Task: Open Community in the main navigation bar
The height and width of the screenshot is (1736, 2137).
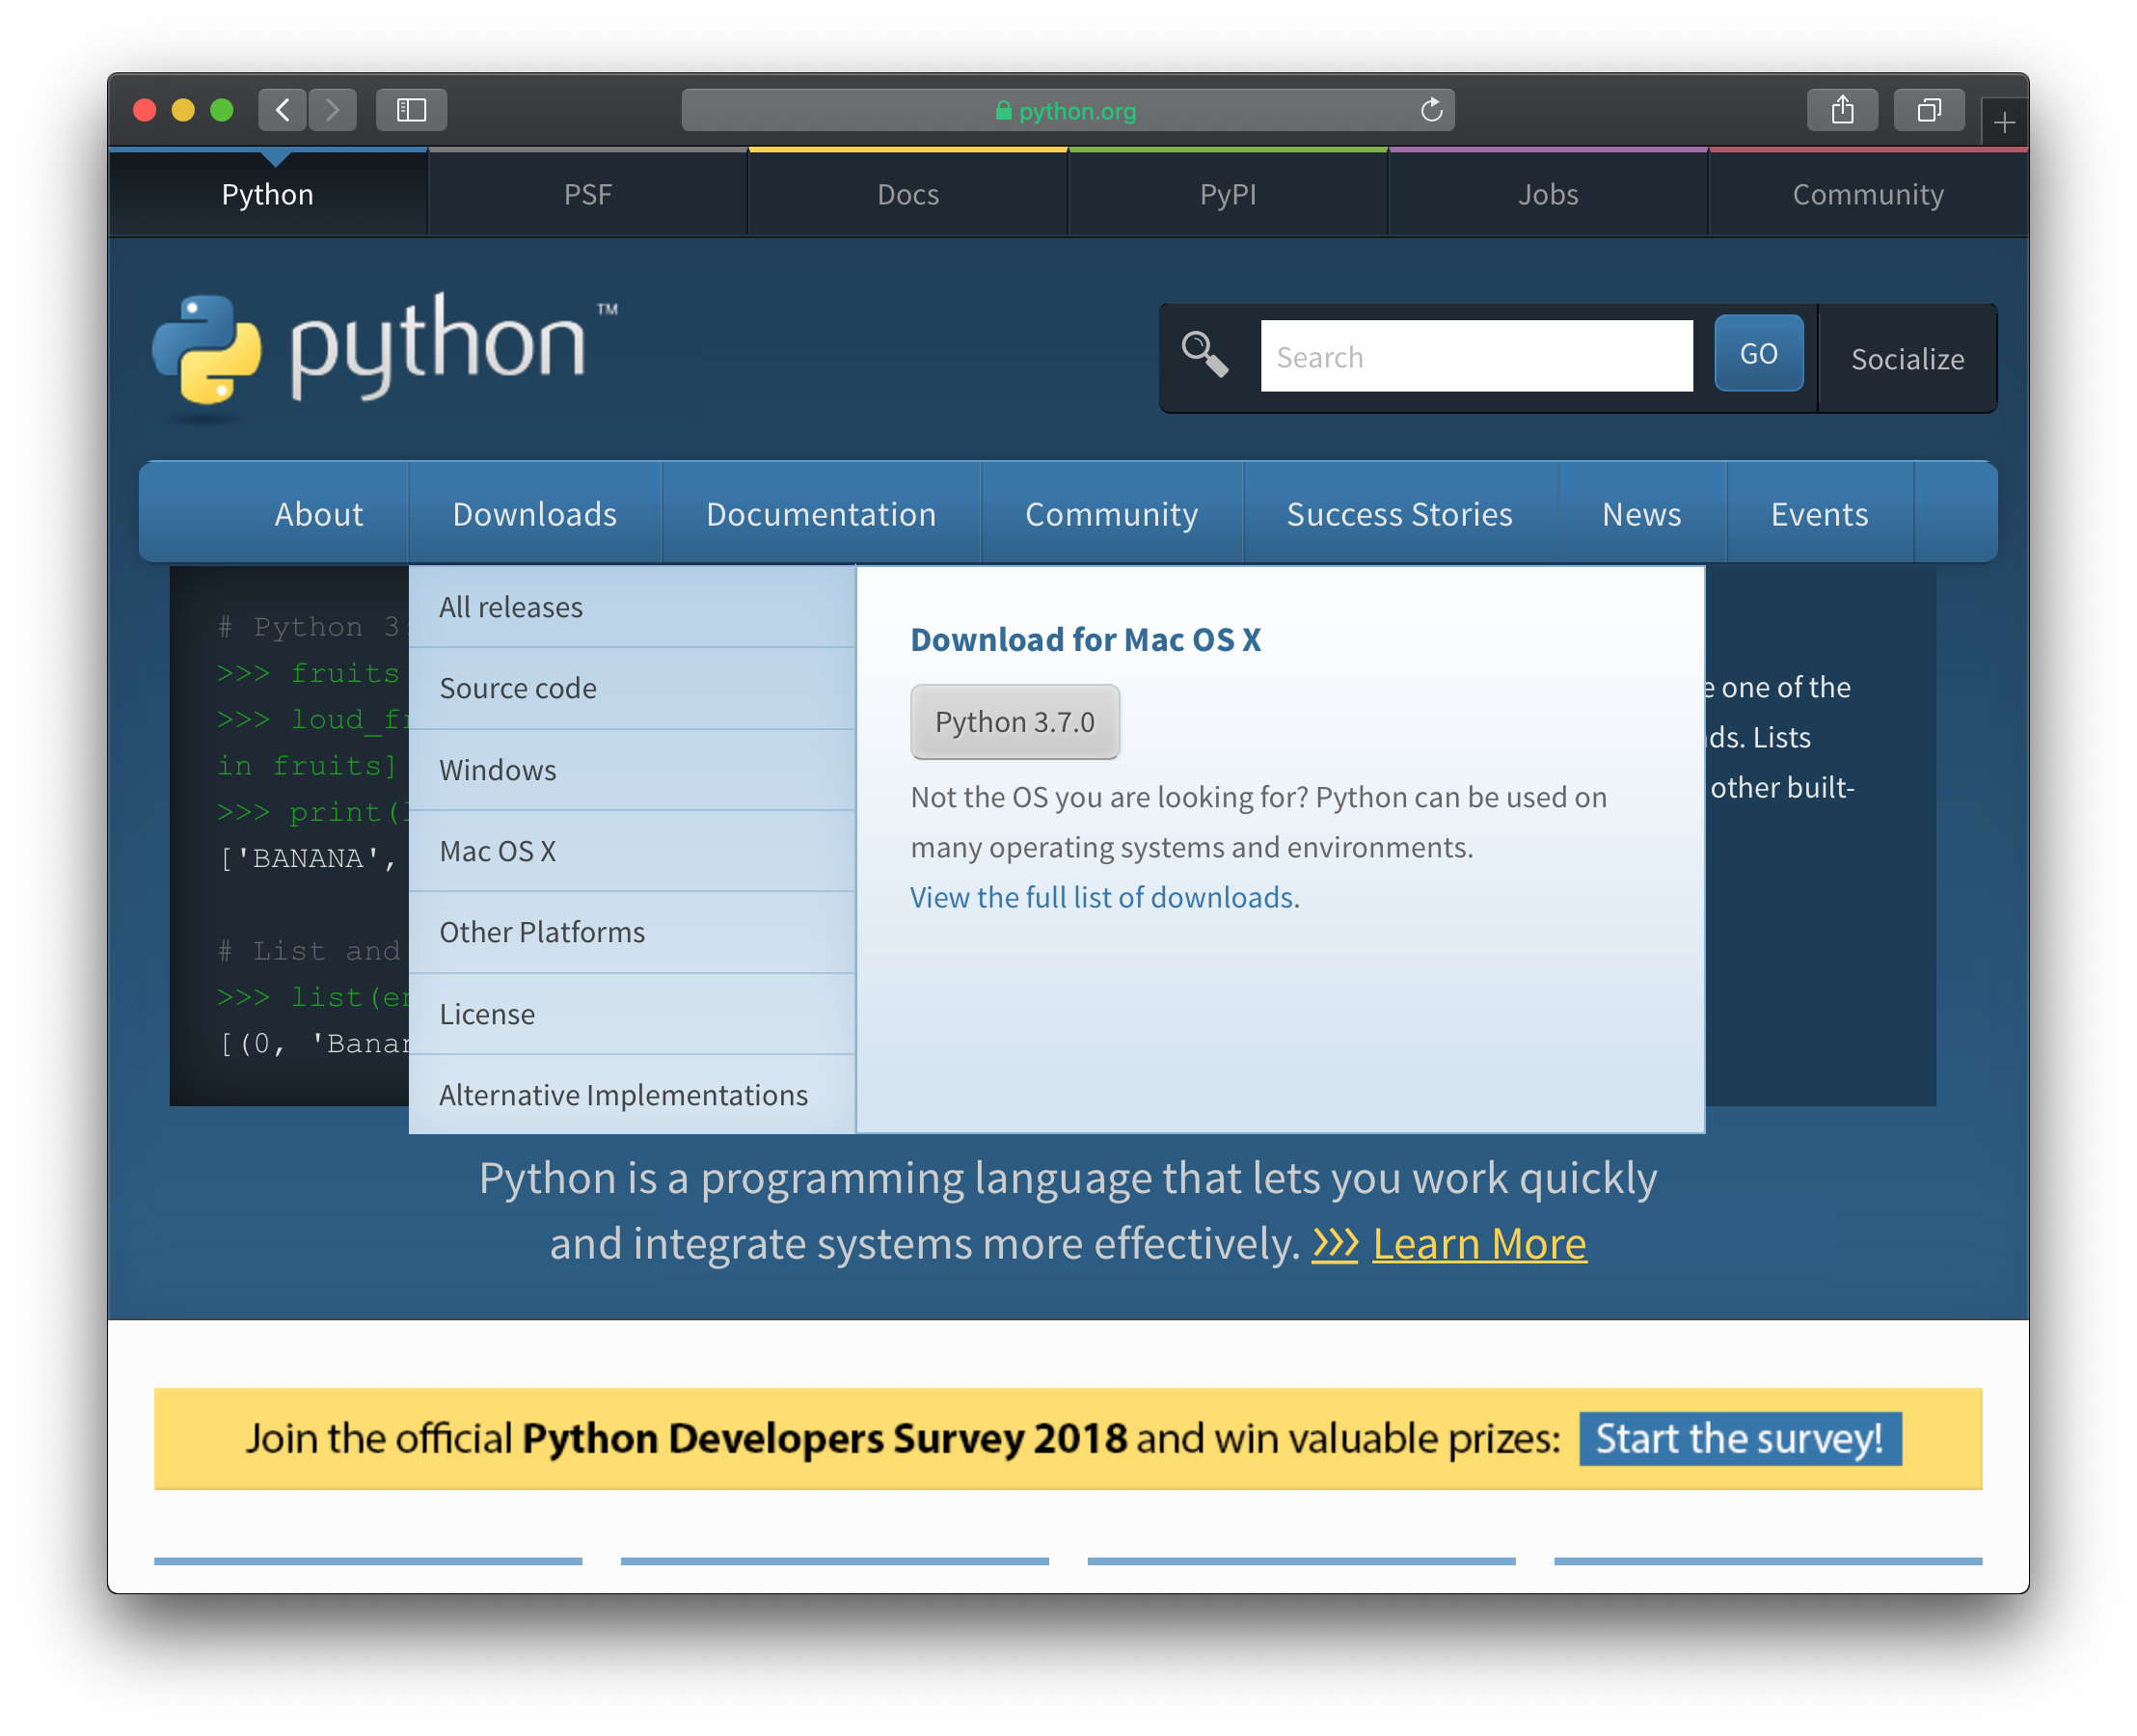Action: (x=1111, y=514)
